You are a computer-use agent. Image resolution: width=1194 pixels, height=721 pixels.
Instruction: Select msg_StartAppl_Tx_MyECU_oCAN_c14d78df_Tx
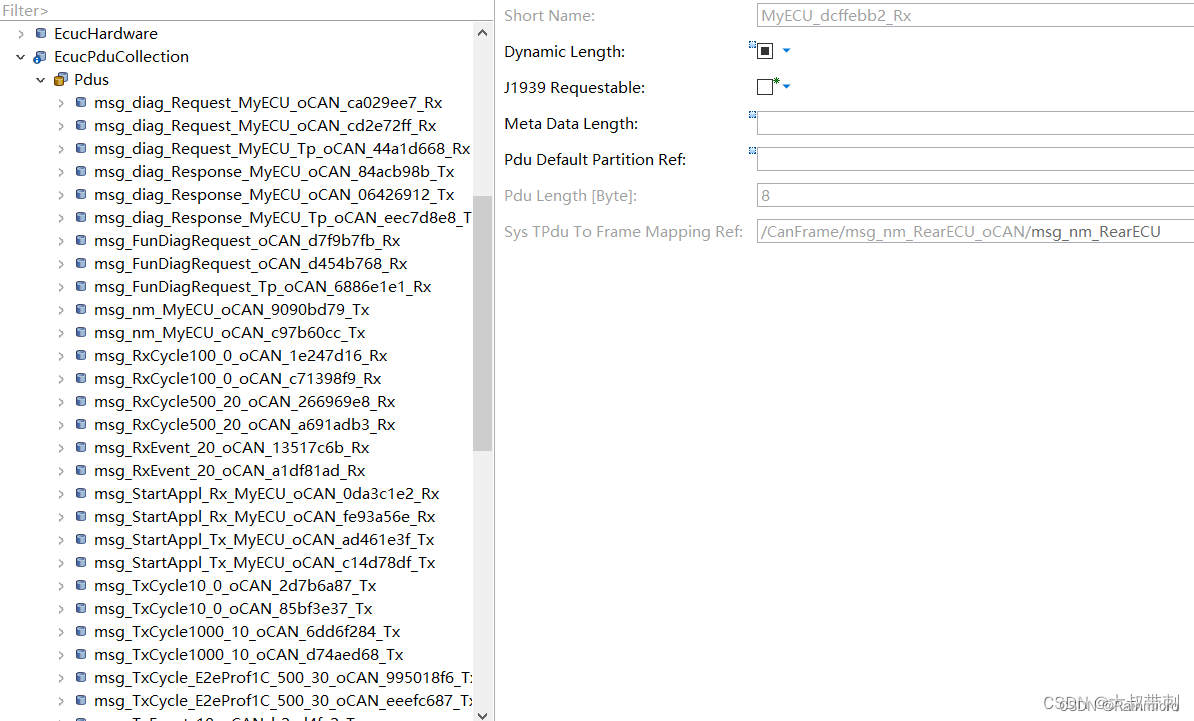(x=264, y=563)
